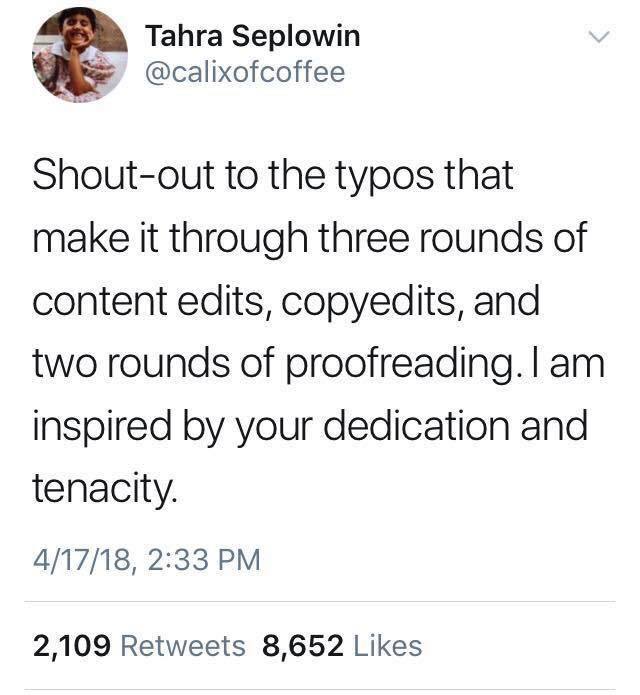Screen dimensions: 640x695
Task: Open the Retweets label list
Action: click(x=182, y=646)
